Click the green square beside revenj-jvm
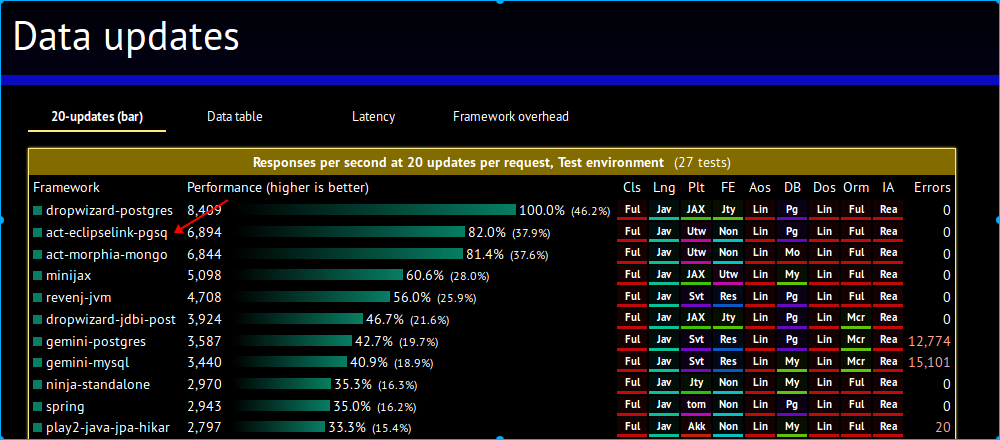1000x440 pixels. point(38,298)
